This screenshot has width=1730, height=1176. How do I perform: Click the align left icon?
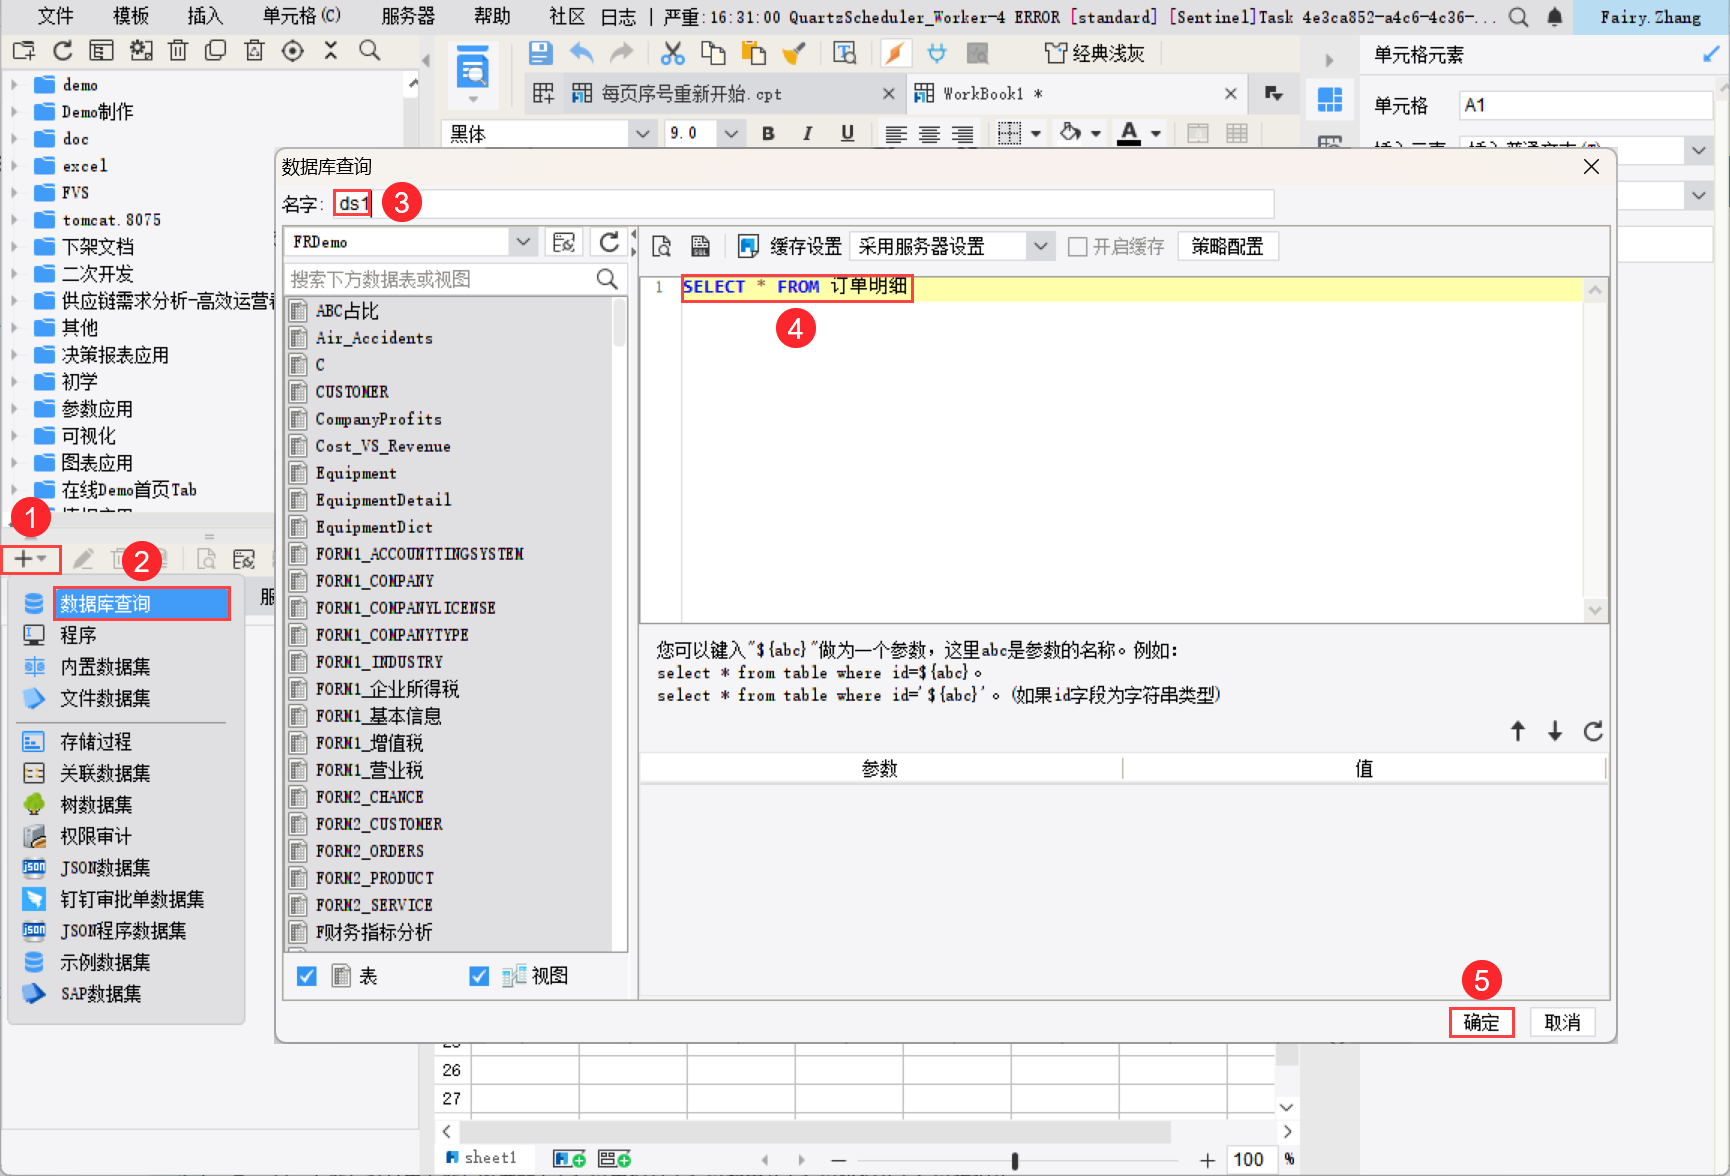pyautogui.click(x=896, y=133)
